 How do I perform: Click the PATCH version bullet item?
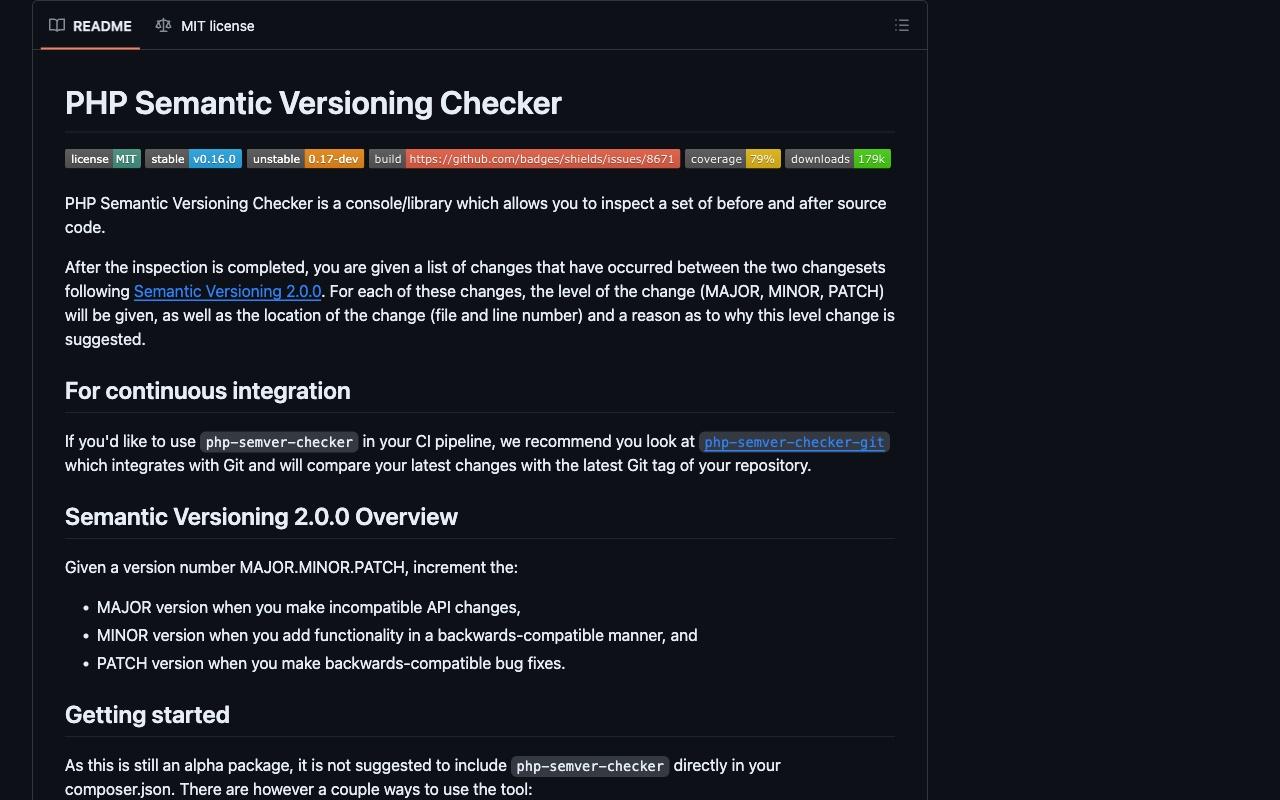tap(331, 663)
